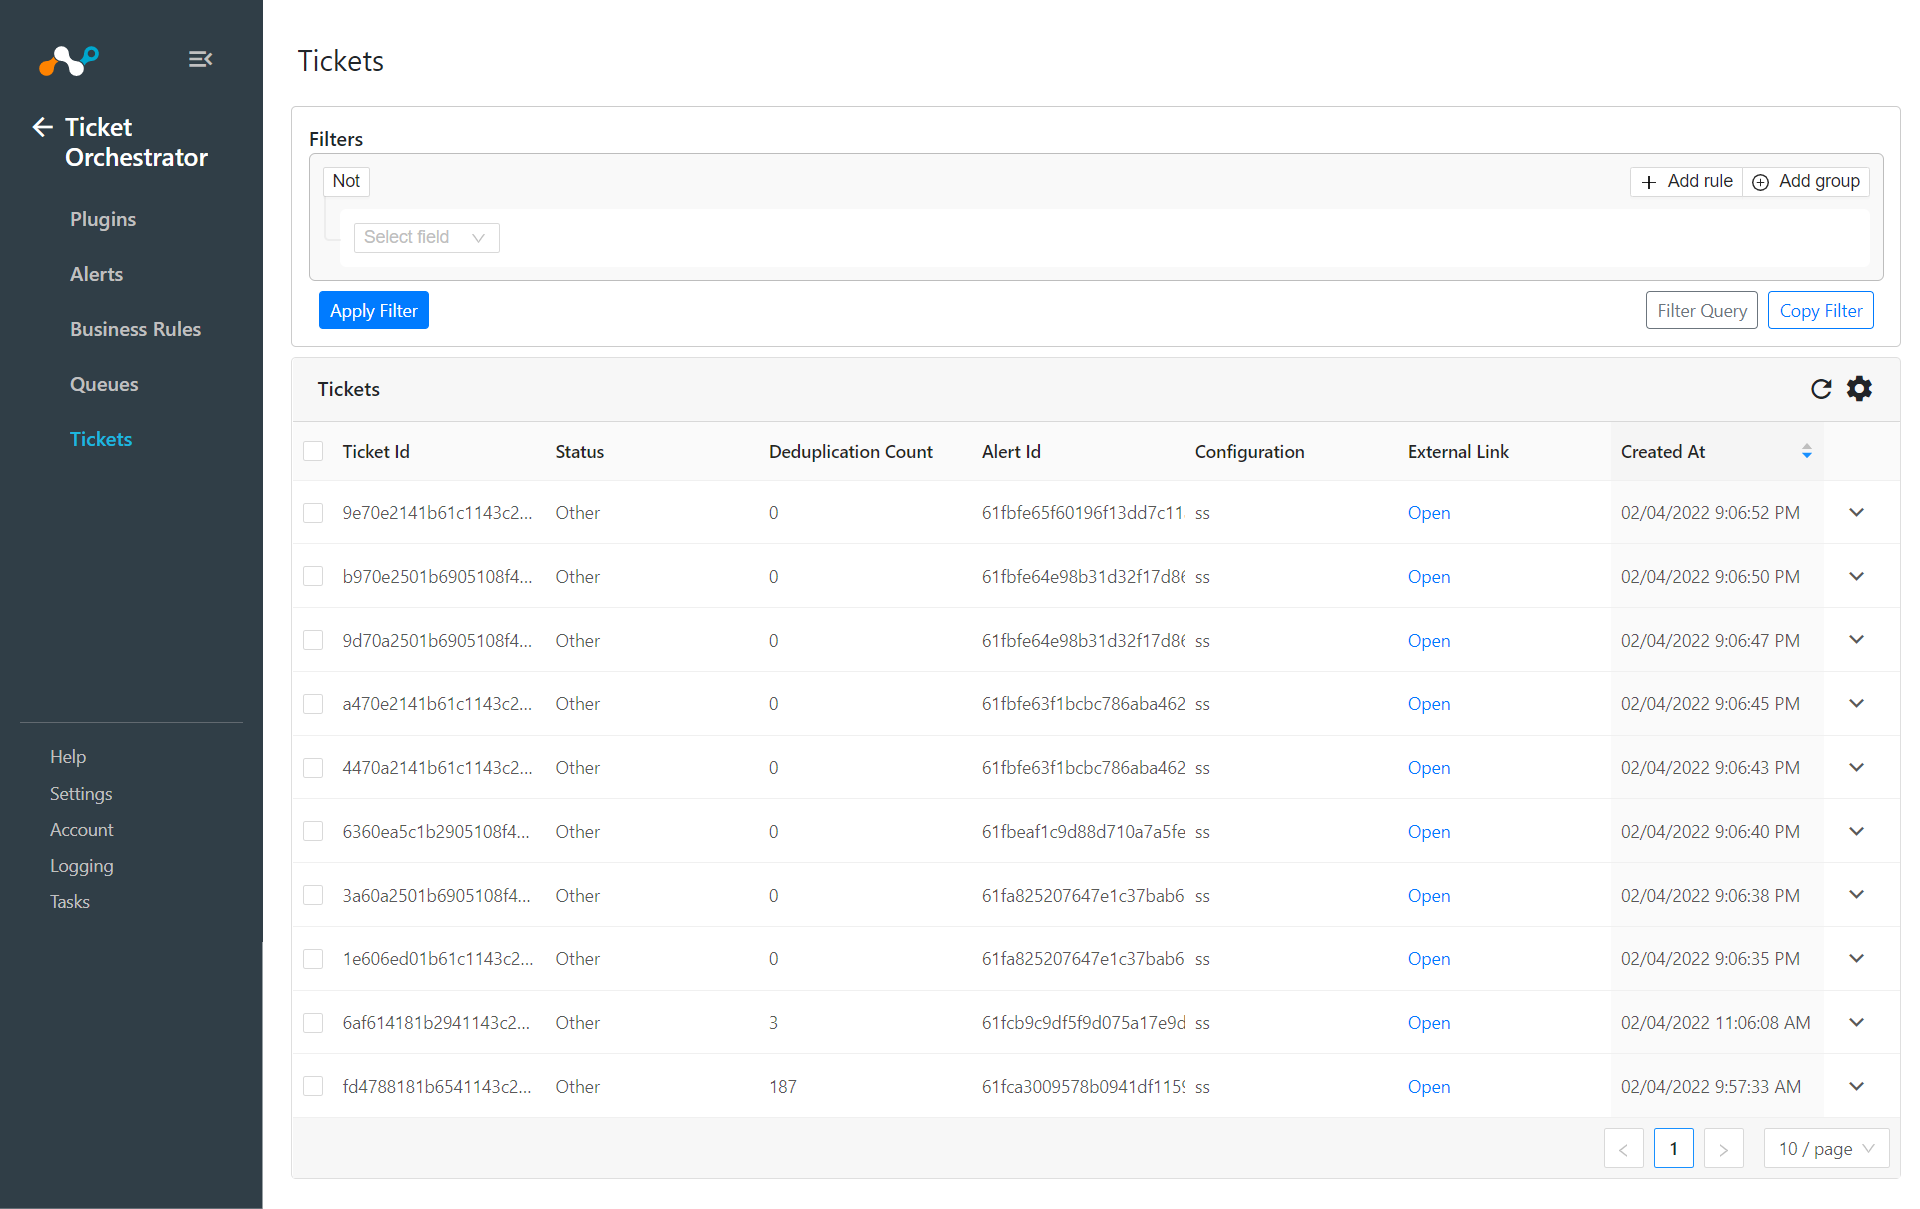The image size is (1920, 1209).
Task: Sort by Created At column arrows
Action: [1806, 452]
